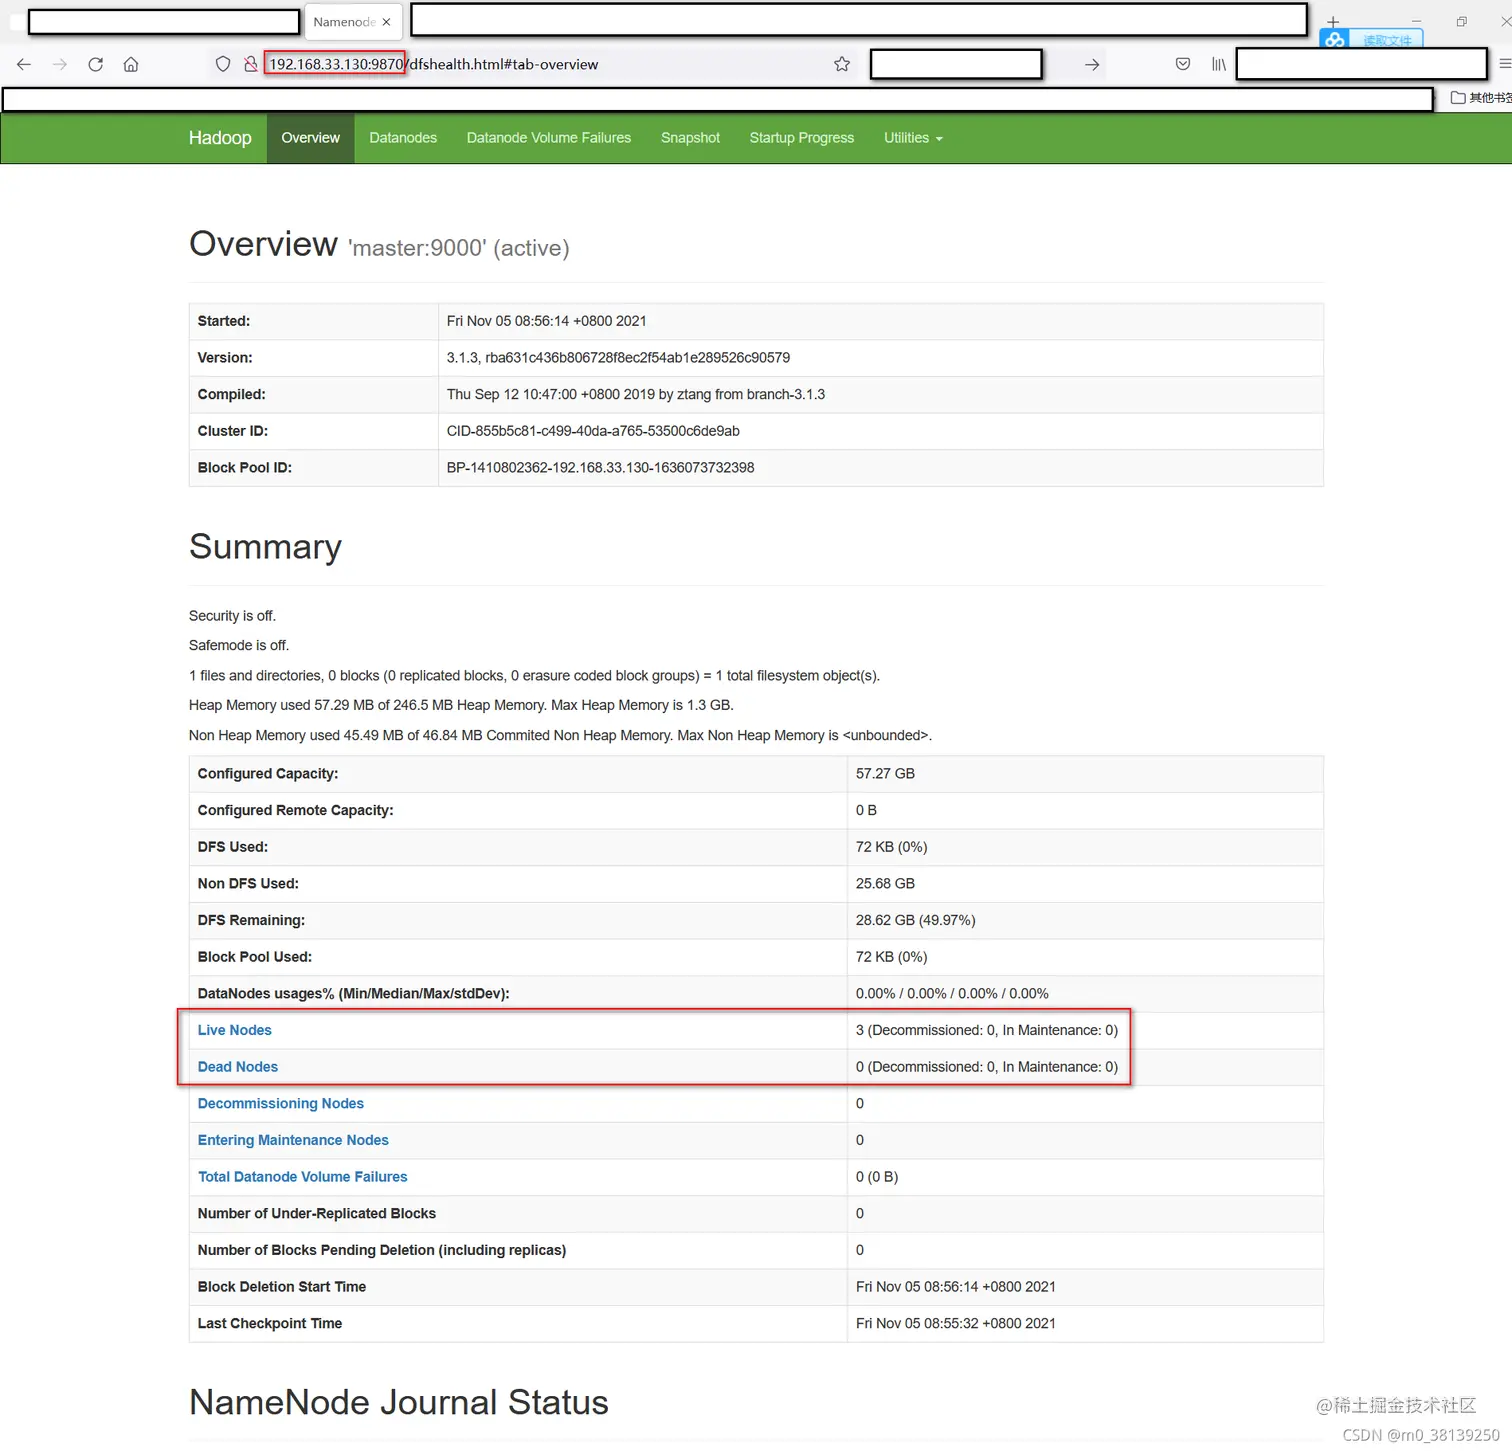The height and width of the screenshot is (1451, 1512).
Task: Open a new tab with plus icon
Action: click(1333, 22)
